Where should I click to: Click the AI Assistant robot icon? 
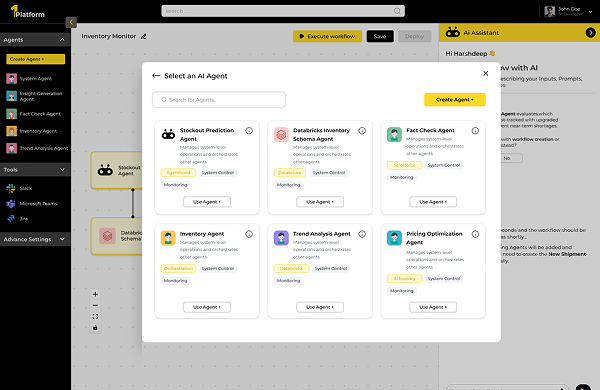coord(453,32)
